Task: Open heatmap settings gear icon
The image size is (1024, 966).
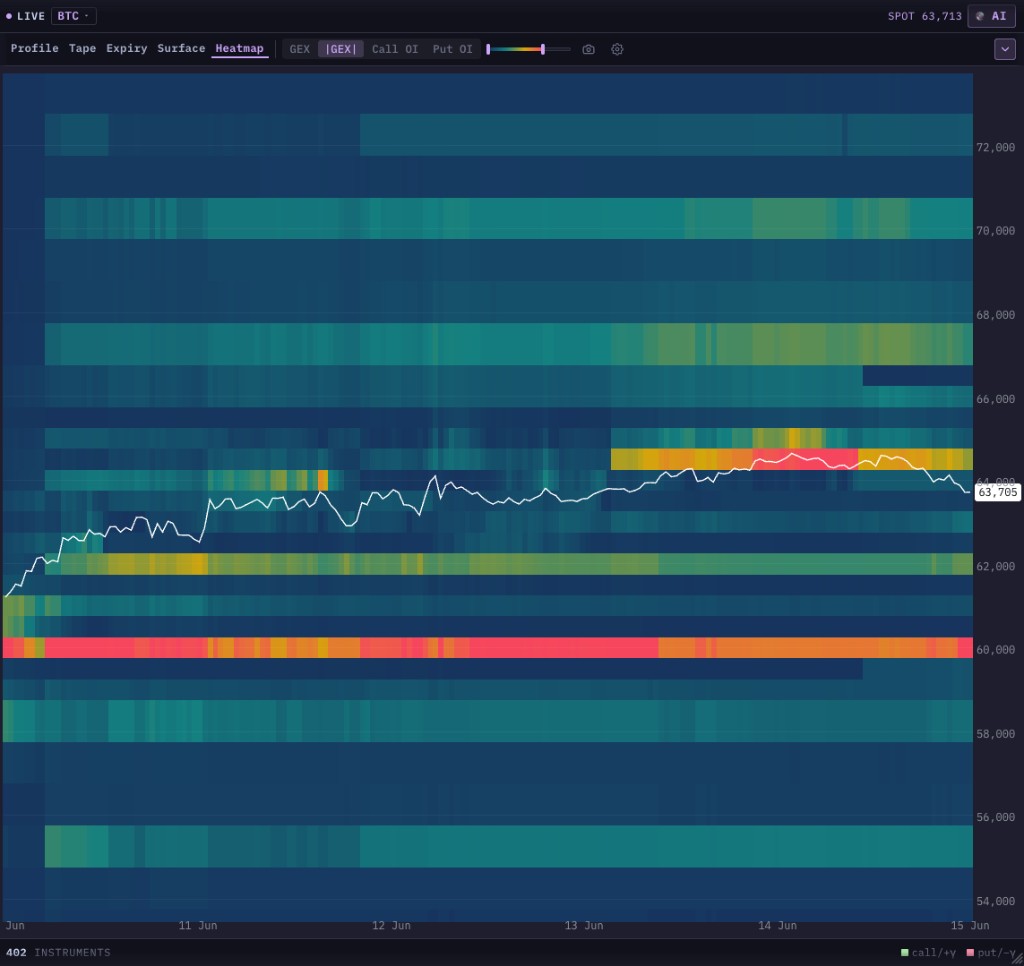Action: tap(617, 49)
